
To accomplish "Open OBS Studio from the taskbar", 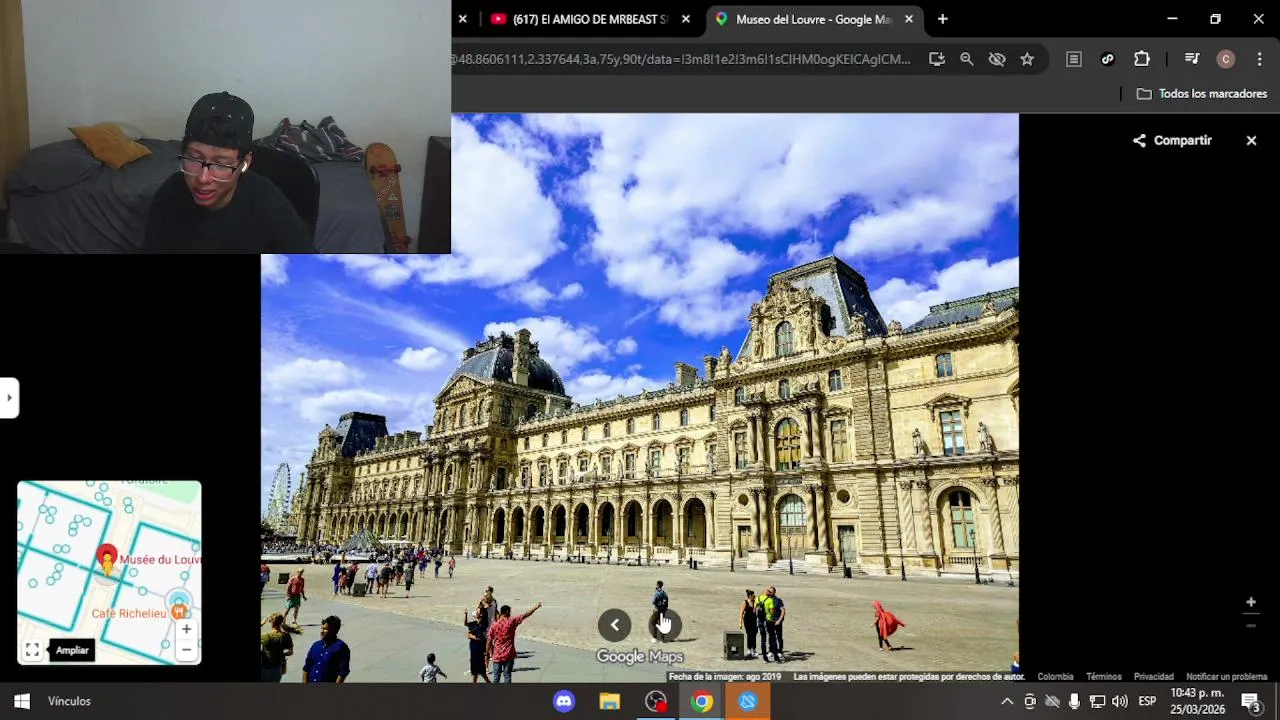I will point(656,701).
